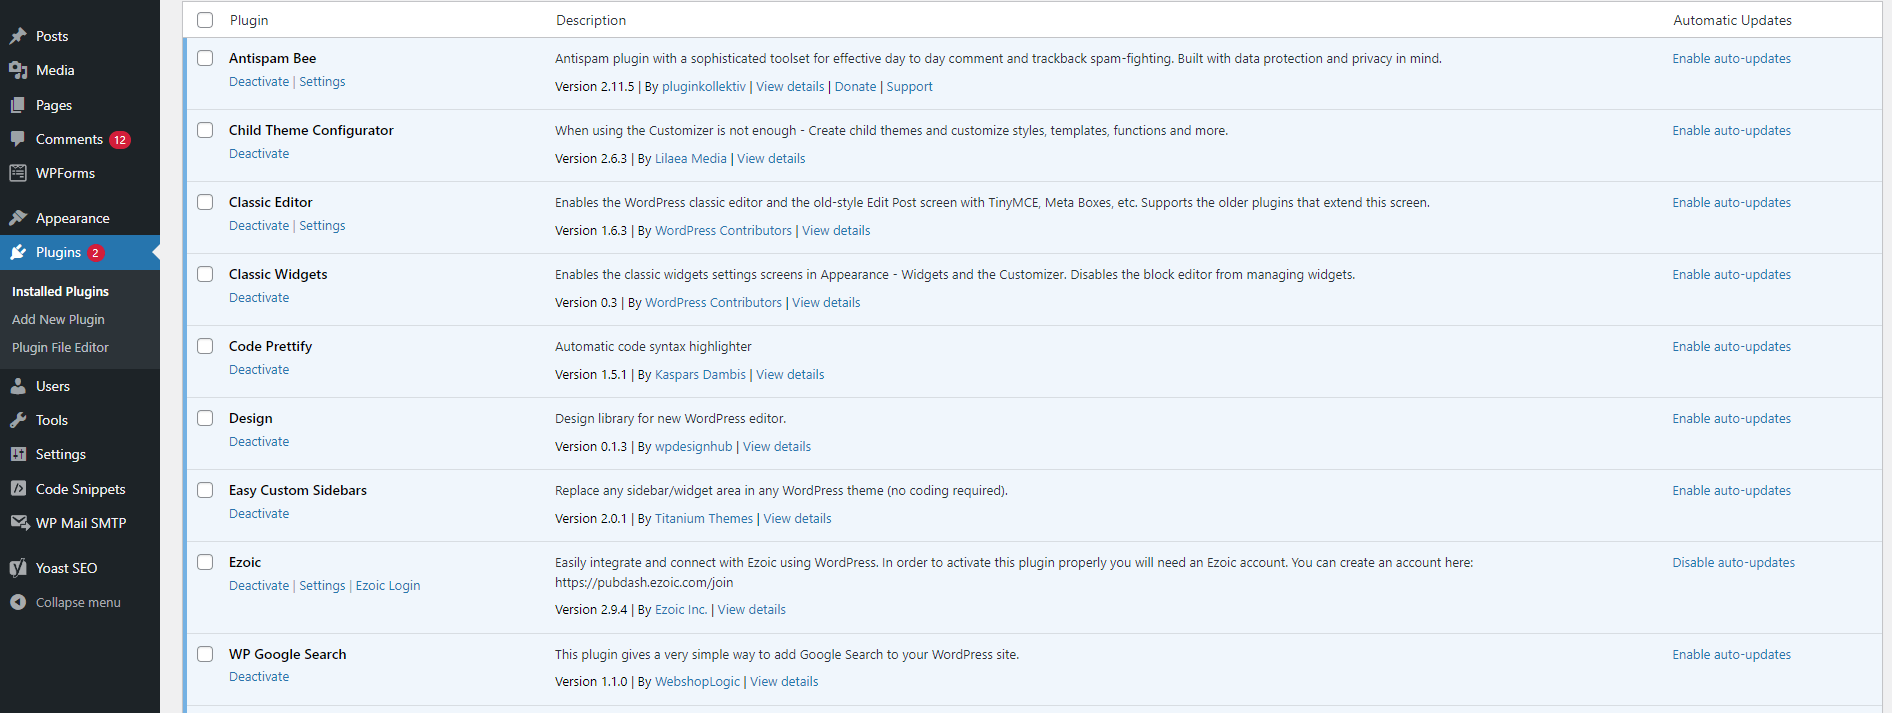1892x713 pixels.
Task: Open the Yoast SEO menu label
Action: pos(67,568)
